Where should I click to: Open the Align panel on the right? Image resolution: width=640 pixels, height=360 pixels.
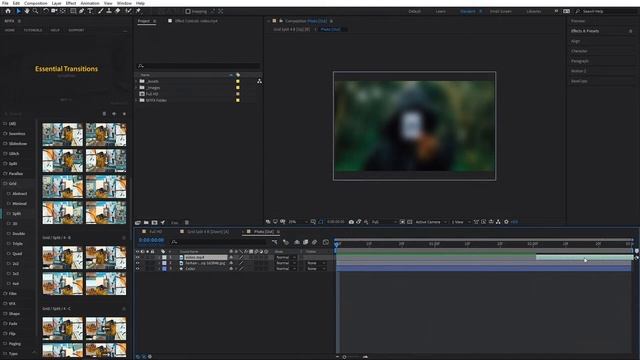point(576,41)
